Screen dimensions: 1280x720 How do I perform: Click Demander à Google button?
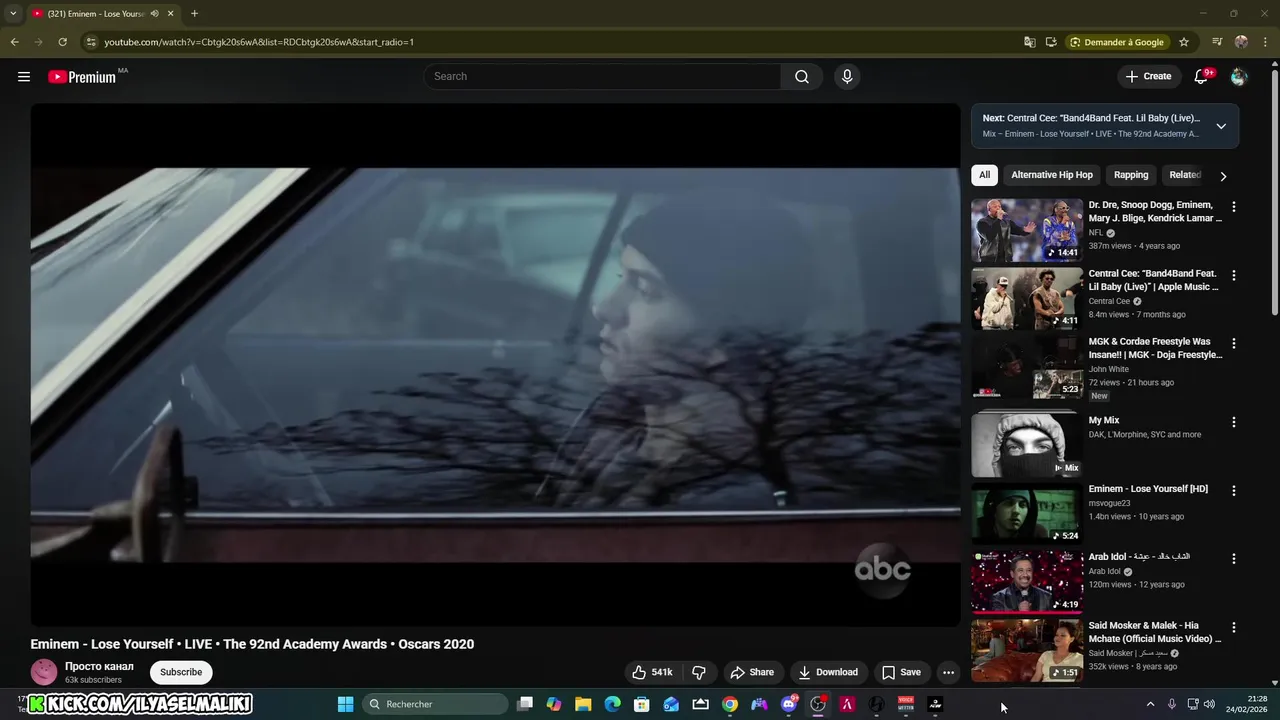point(1116,42)
